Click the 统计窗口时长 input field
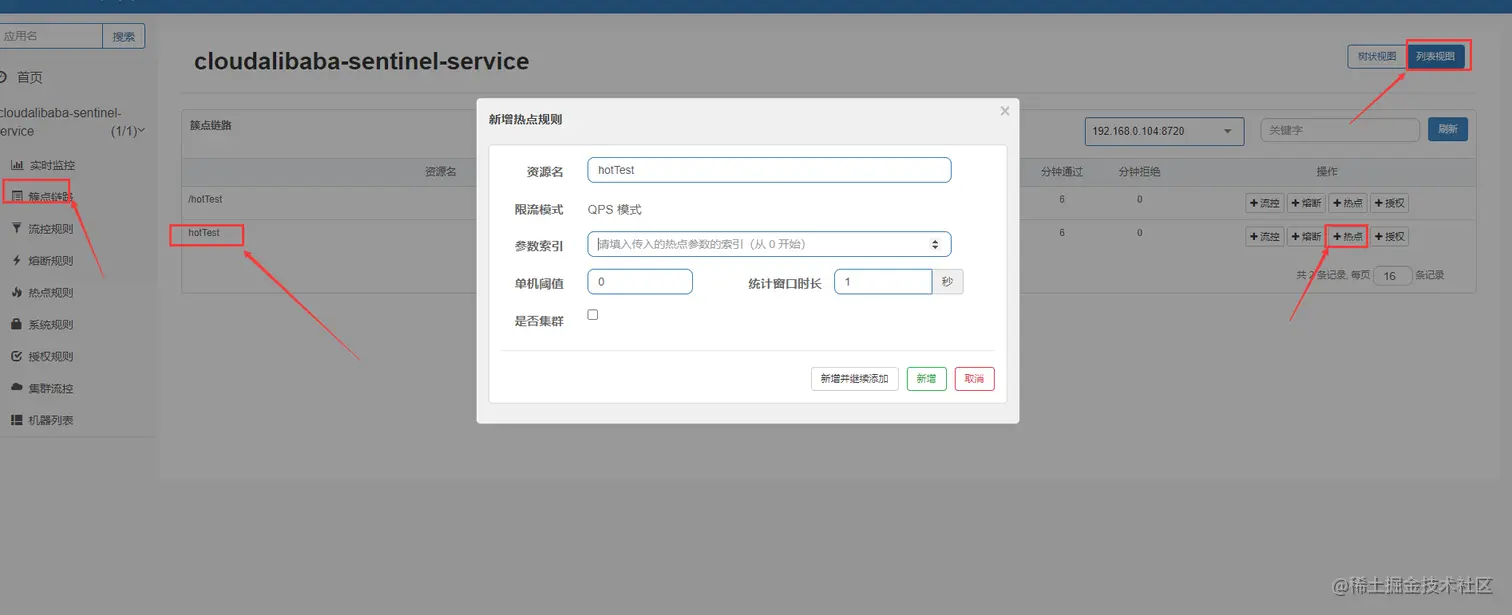 click(883, 282)
